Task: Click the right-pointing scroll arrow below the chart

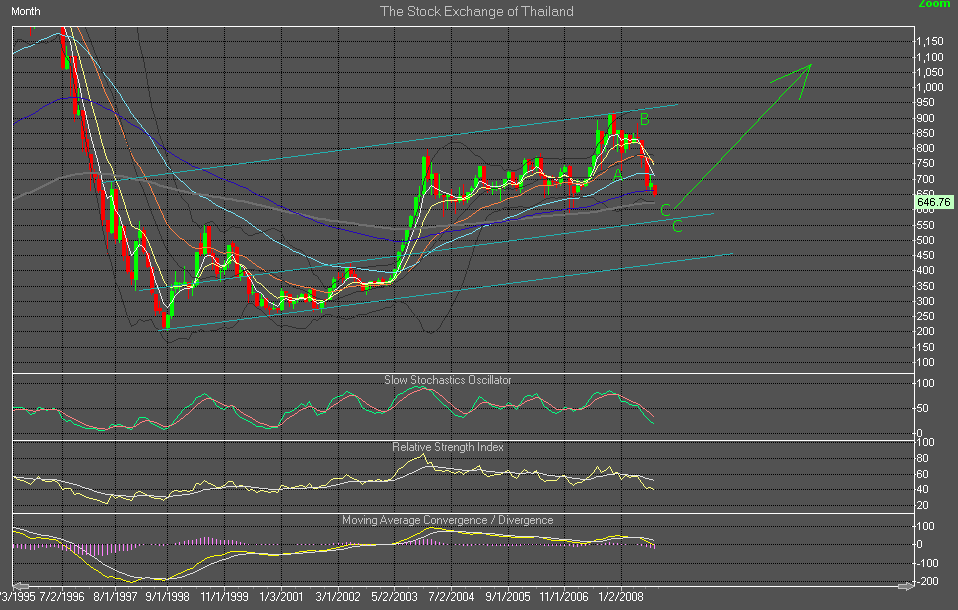Action: [x=907, y=586]
